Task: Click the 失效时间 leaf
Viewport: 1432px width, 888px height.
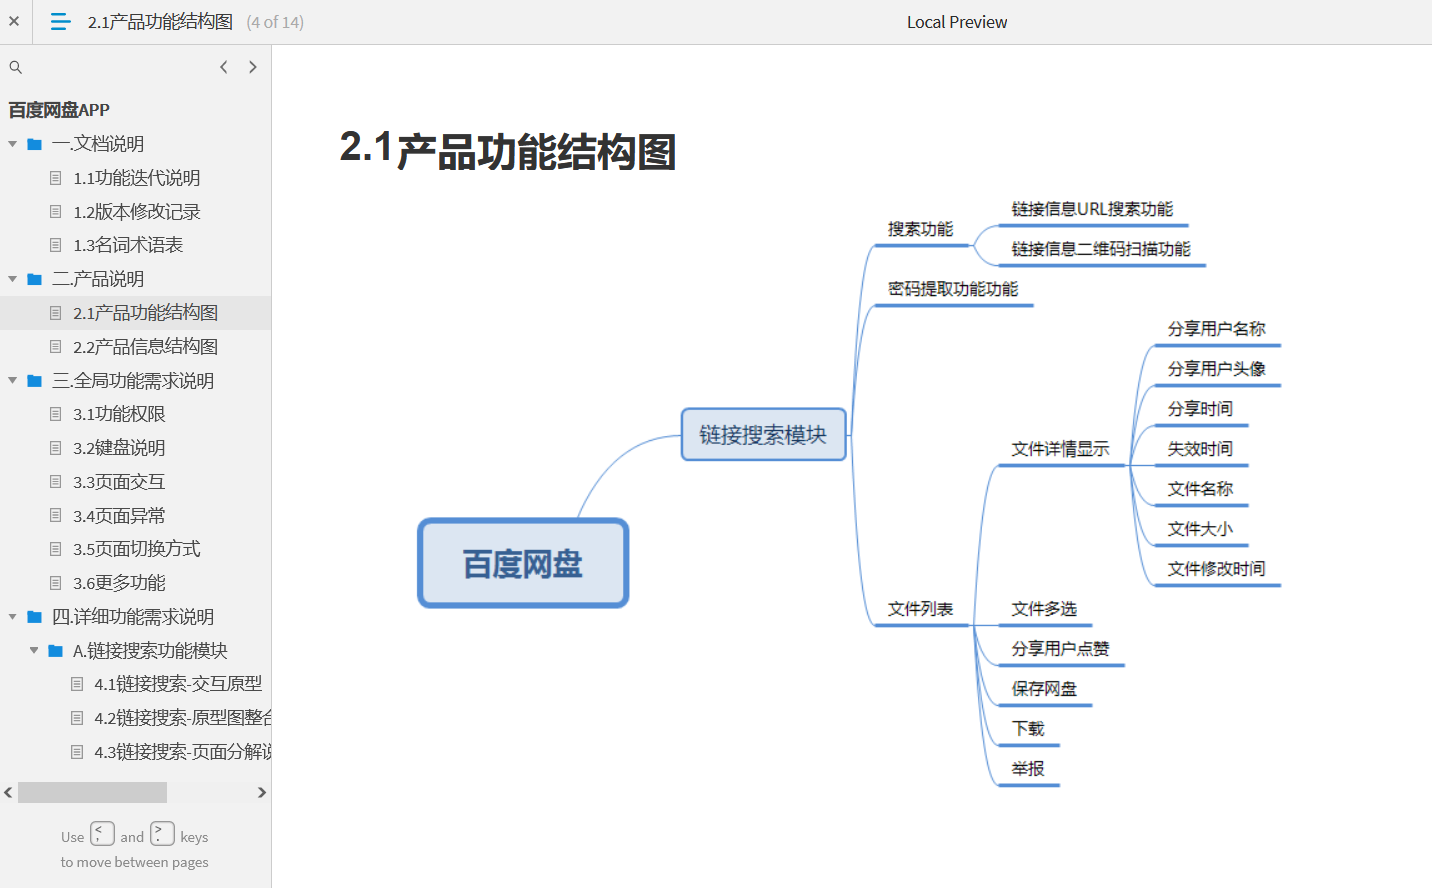Action: (1200, 449)
